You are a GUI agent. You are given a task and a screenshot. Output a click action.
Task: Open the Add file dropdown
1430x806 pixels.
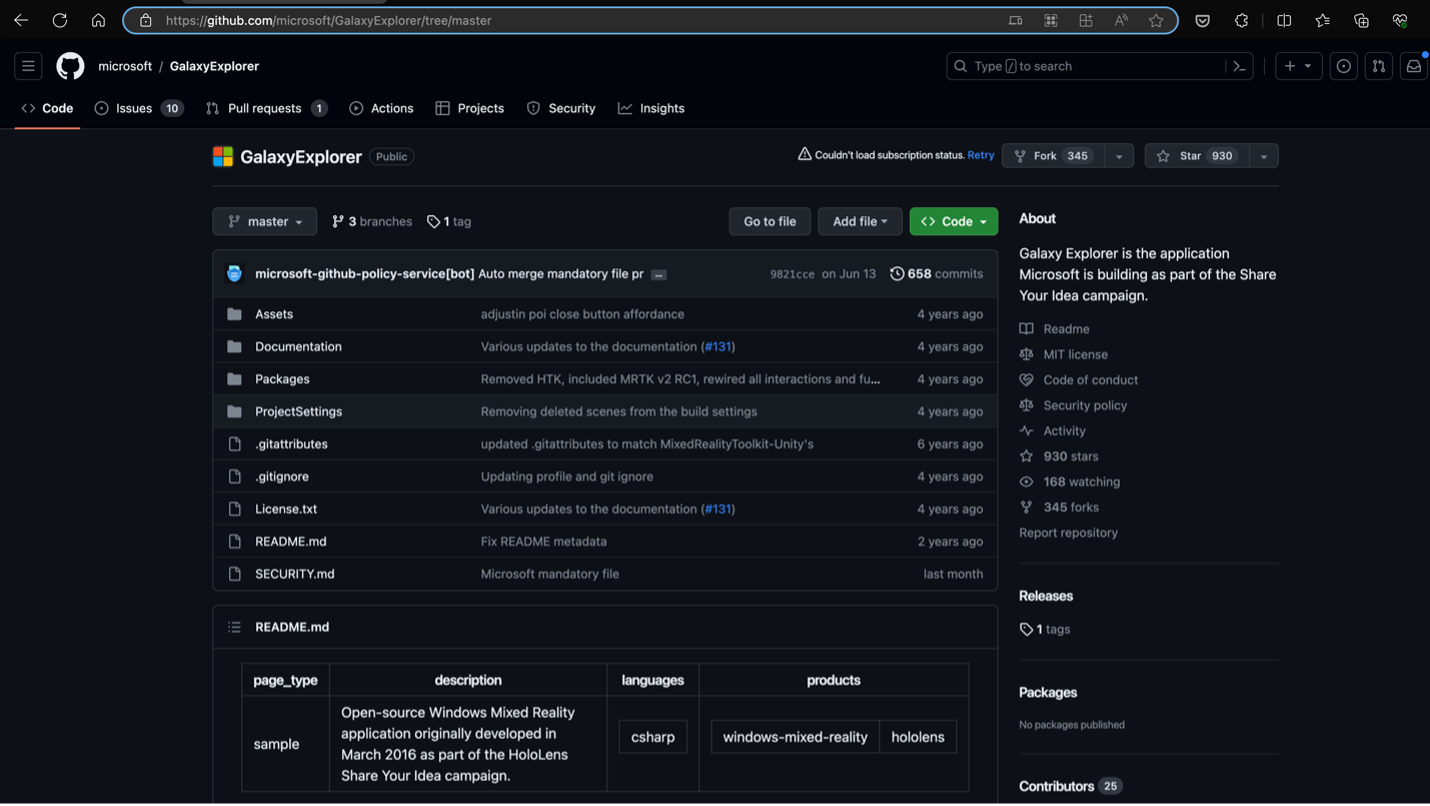[x=860, y=221]
